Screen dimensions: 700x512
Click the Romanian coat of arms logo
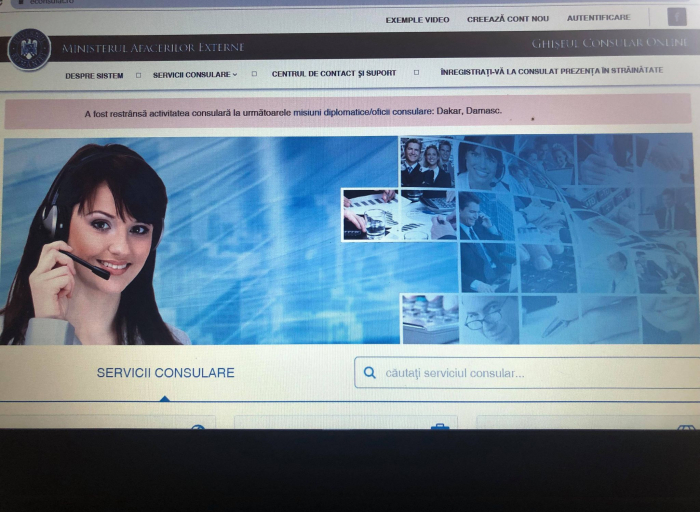(29, 49)
